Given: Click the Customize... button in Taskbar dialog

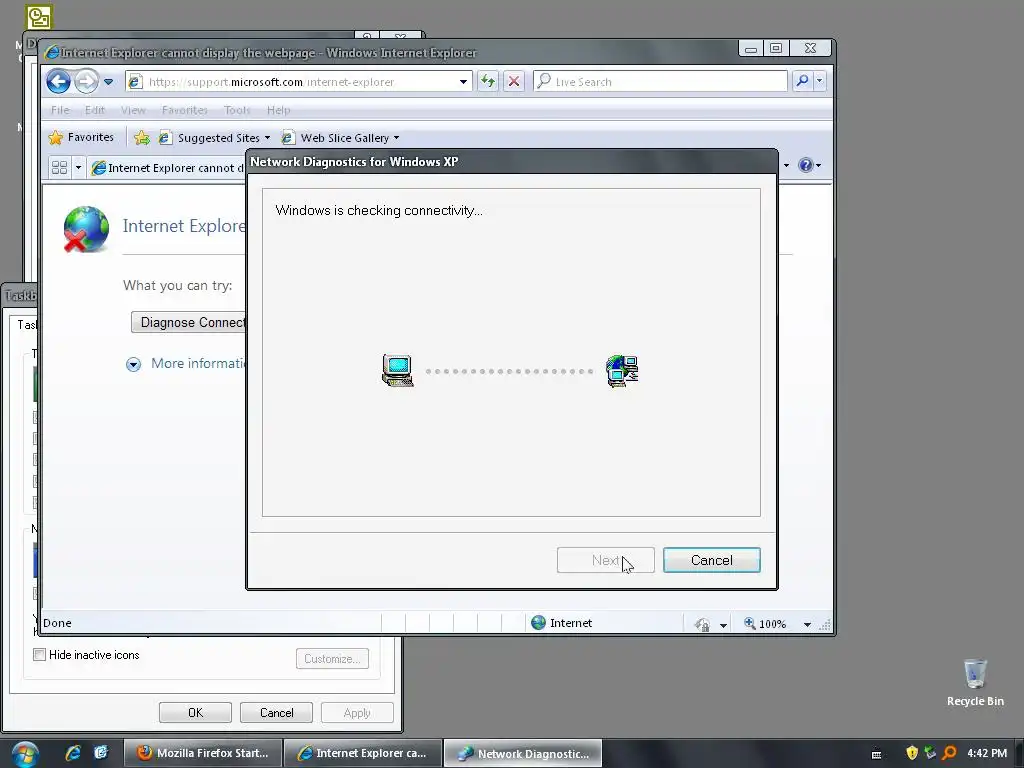Looking at the screenshot, I should click(332, 659).
